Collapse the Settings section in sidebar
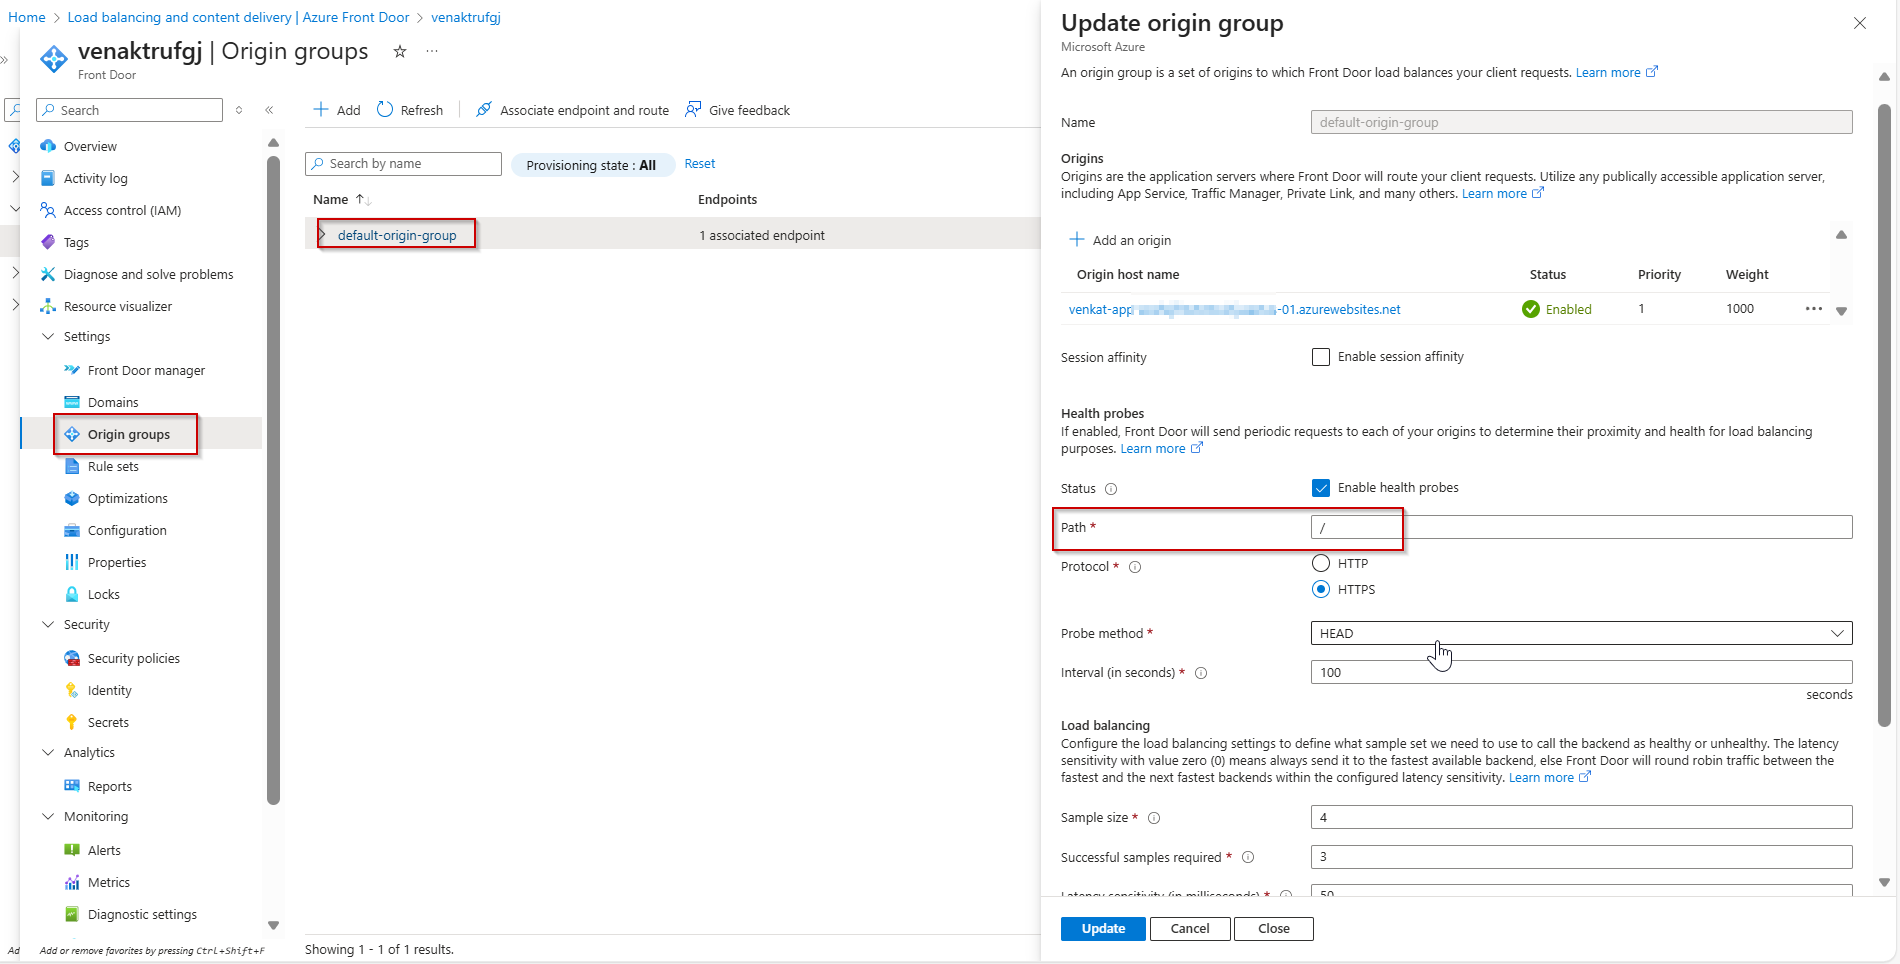The image size is (1900, 964). [47, 337]
